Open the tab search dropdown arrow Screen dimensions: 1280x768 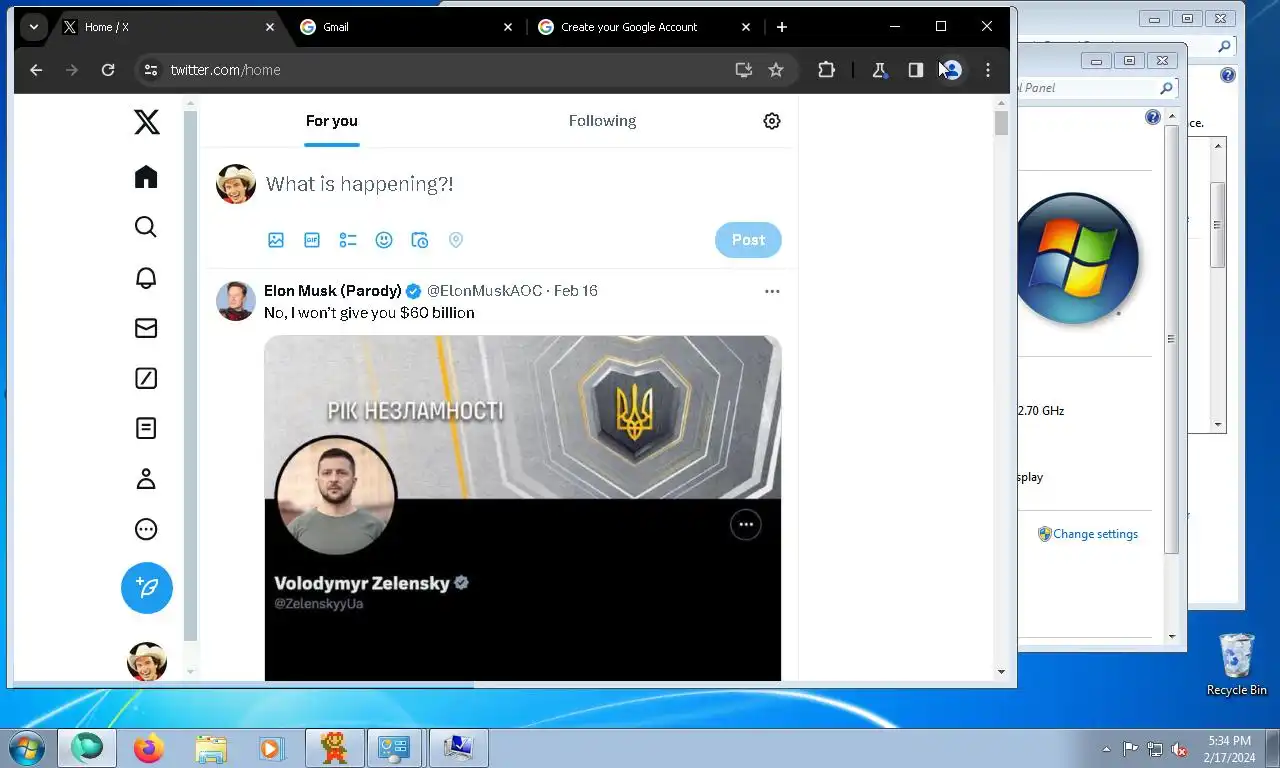34,27
